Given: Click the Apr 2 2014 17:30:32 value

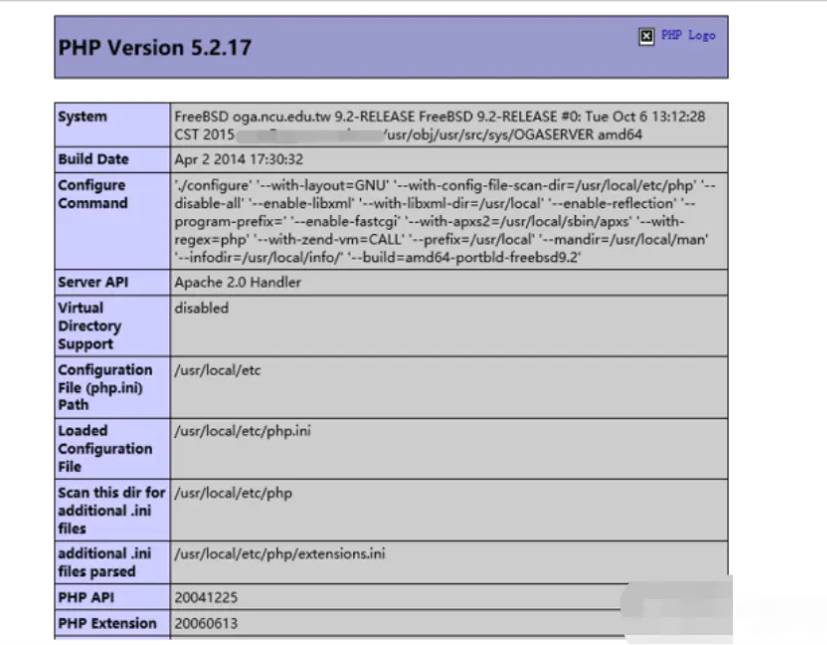Looking at the screenshot, I should 239,159.
